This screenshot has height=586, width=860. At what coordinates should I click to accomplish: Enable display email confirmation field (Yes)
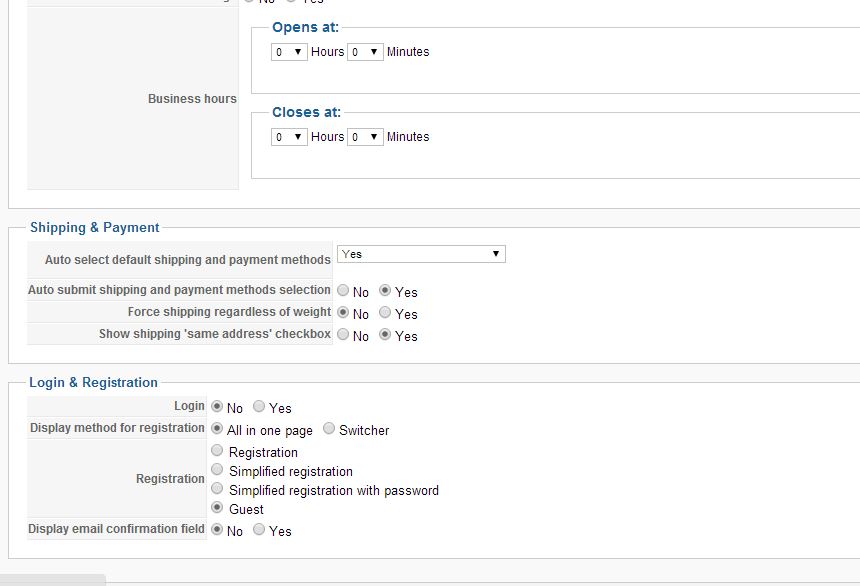pos(259,530)
